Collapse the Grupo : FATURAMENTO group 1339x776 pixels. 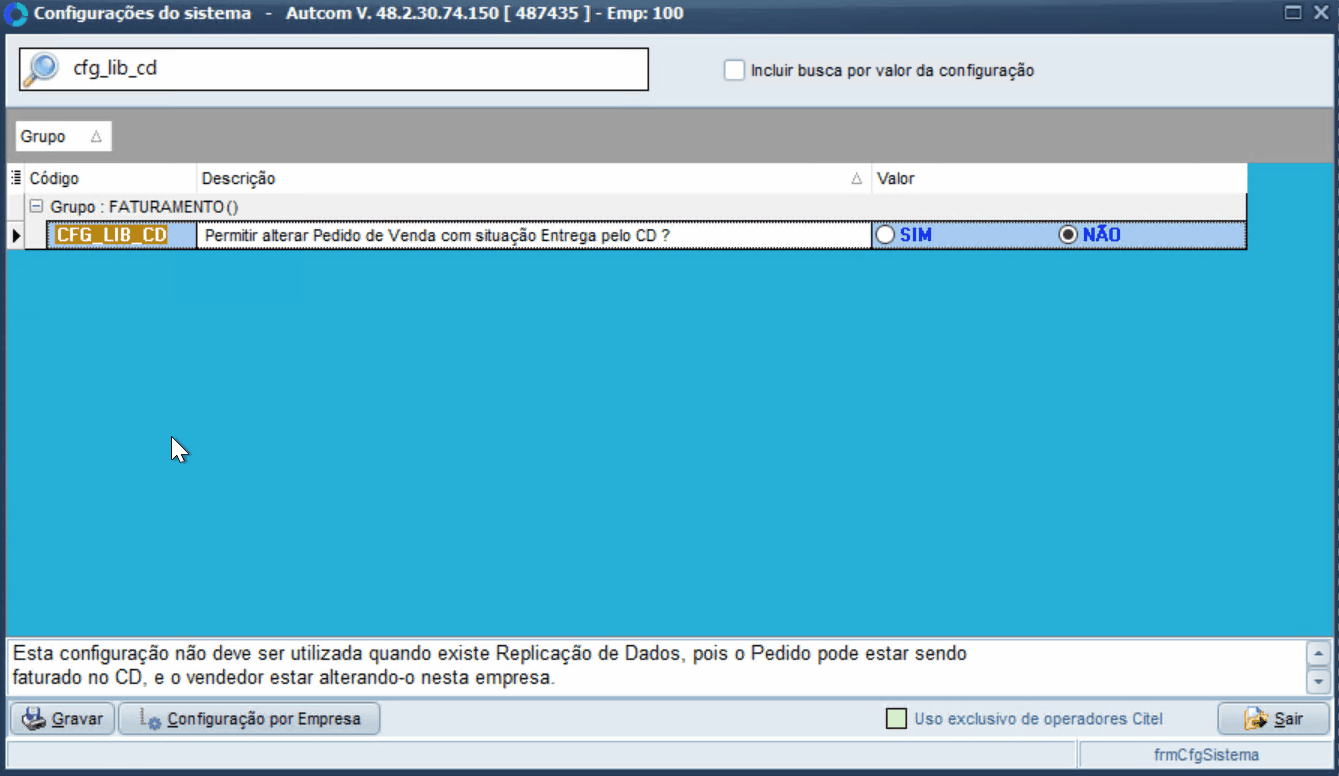click(x=36, y=206)
